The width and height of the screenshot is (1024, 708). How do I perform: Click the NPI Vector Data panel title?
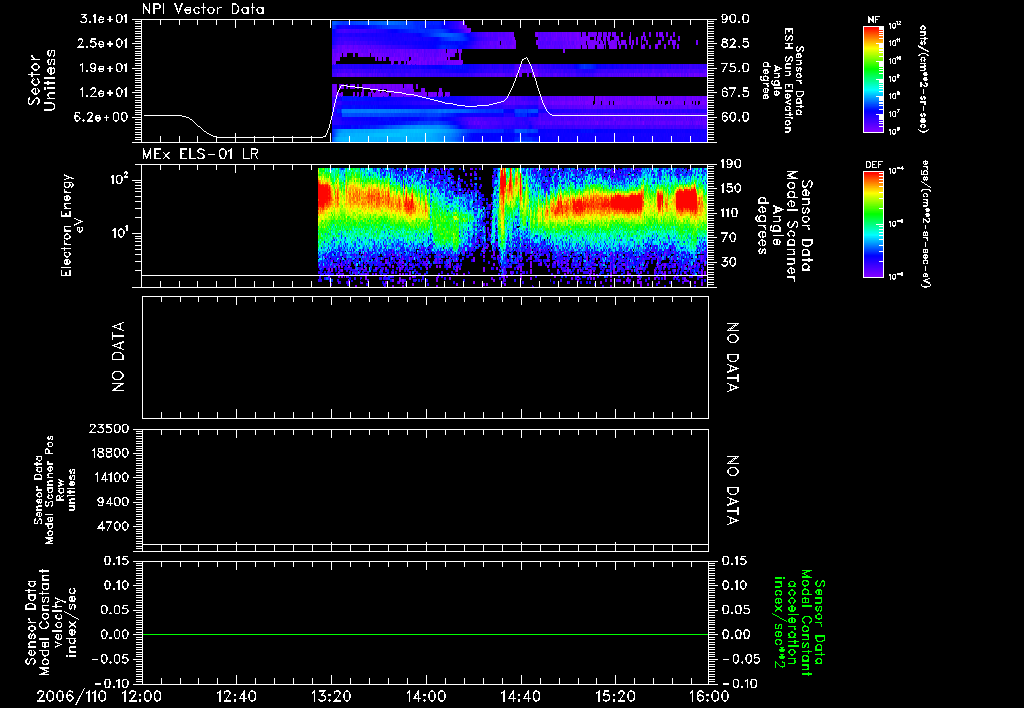click(203, 9)
